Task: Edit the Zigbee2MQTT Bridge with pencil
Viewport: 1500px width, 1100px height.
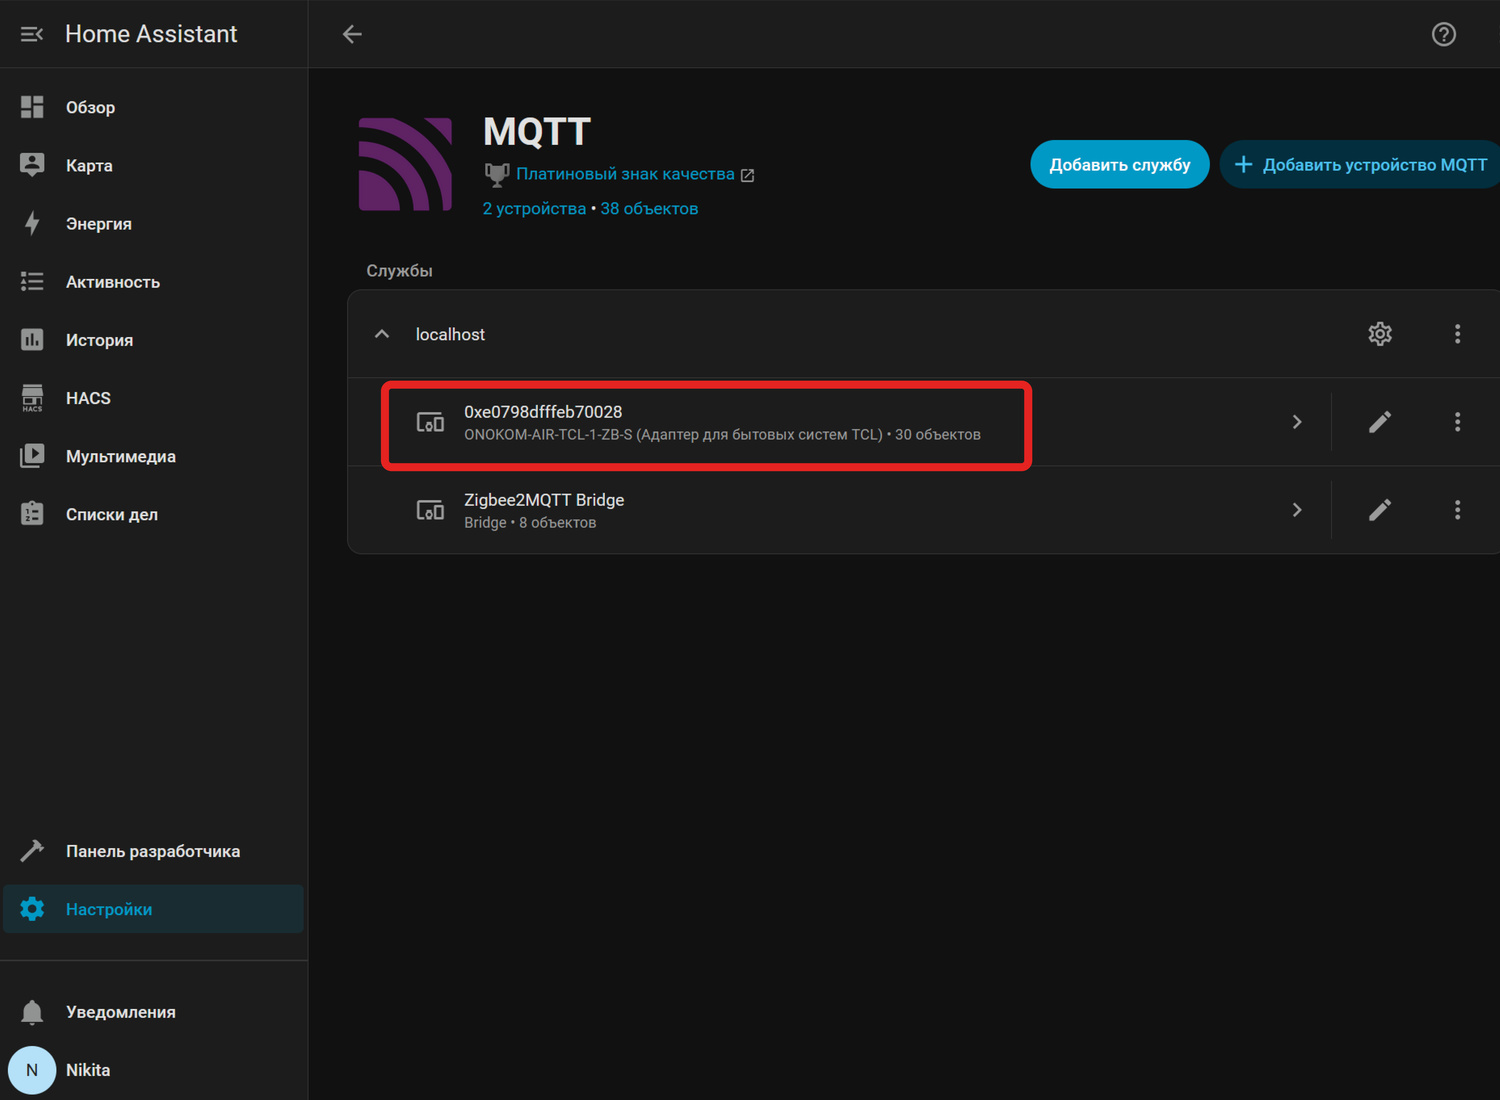Action: (1380, 510)
